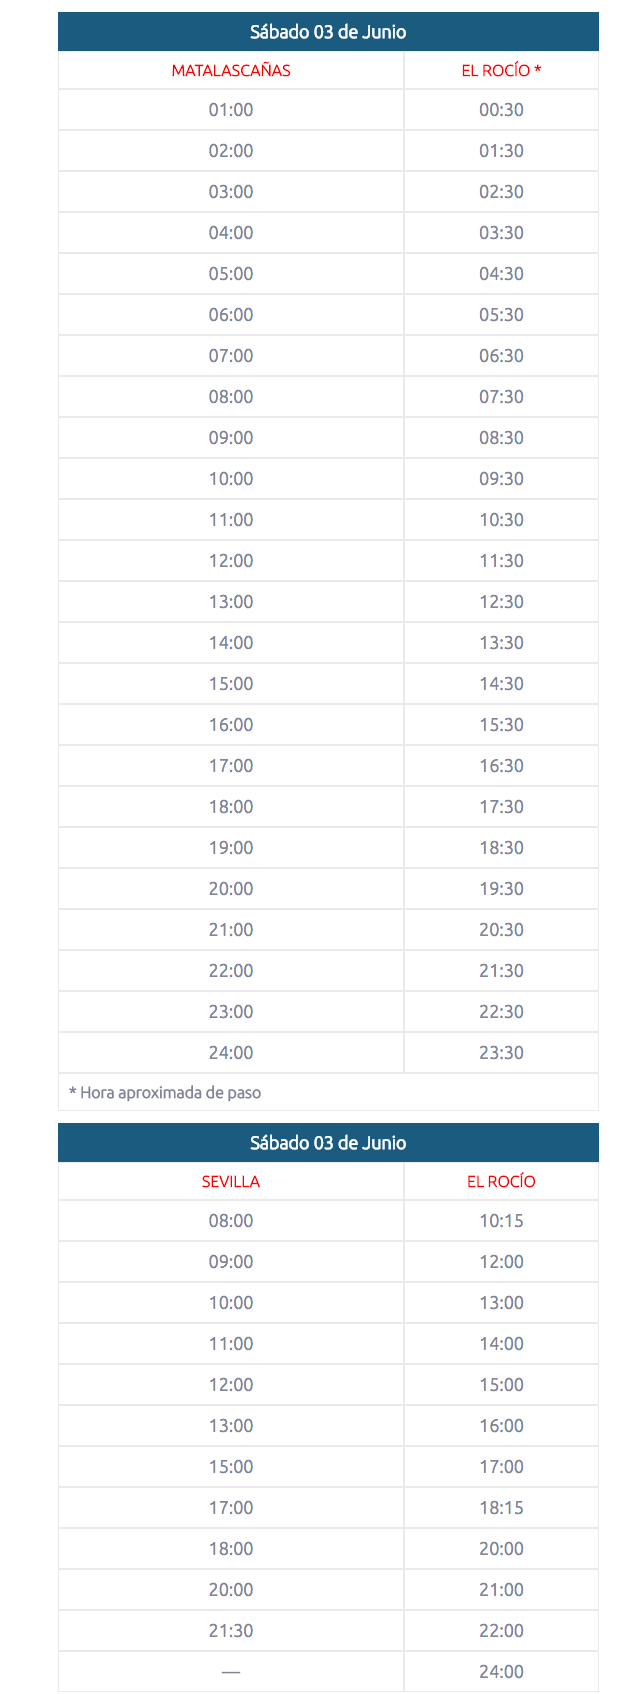Click the 10:15 El Rocío time
The image size is (628, 1694).
[501, 1221]
